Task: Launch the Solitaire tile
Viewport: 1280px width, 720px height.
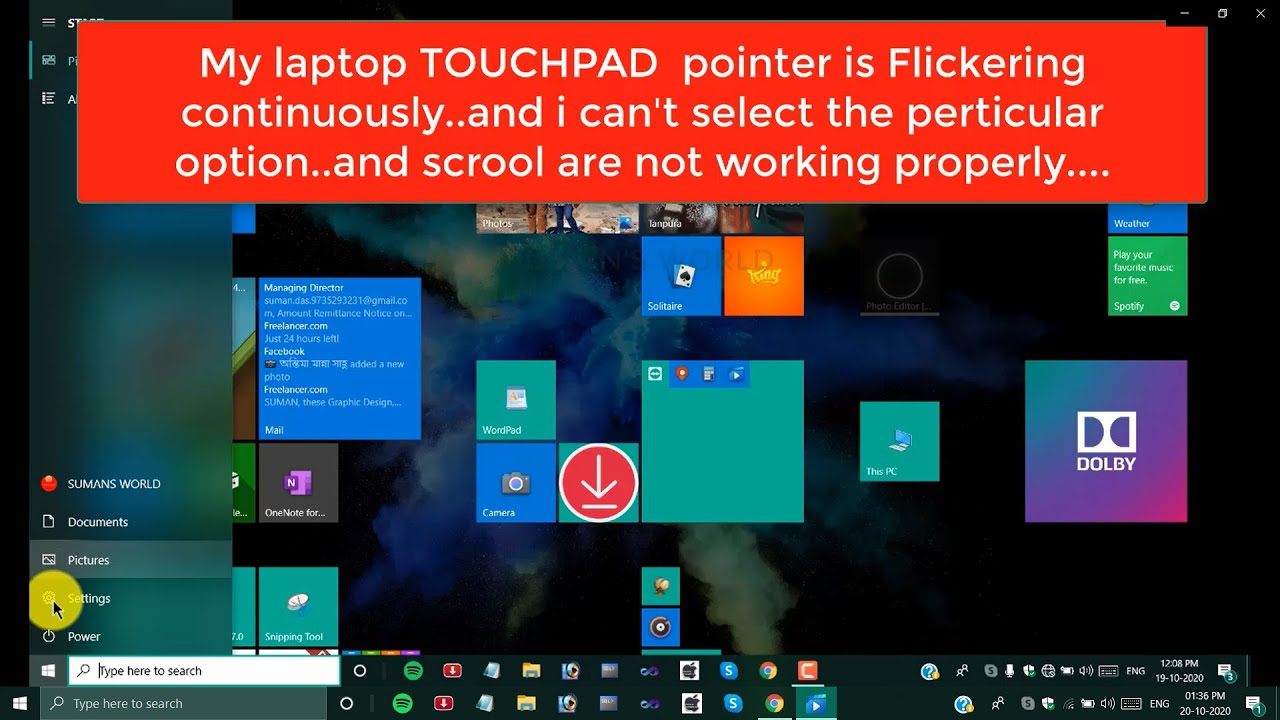Action: click(681, 276)
